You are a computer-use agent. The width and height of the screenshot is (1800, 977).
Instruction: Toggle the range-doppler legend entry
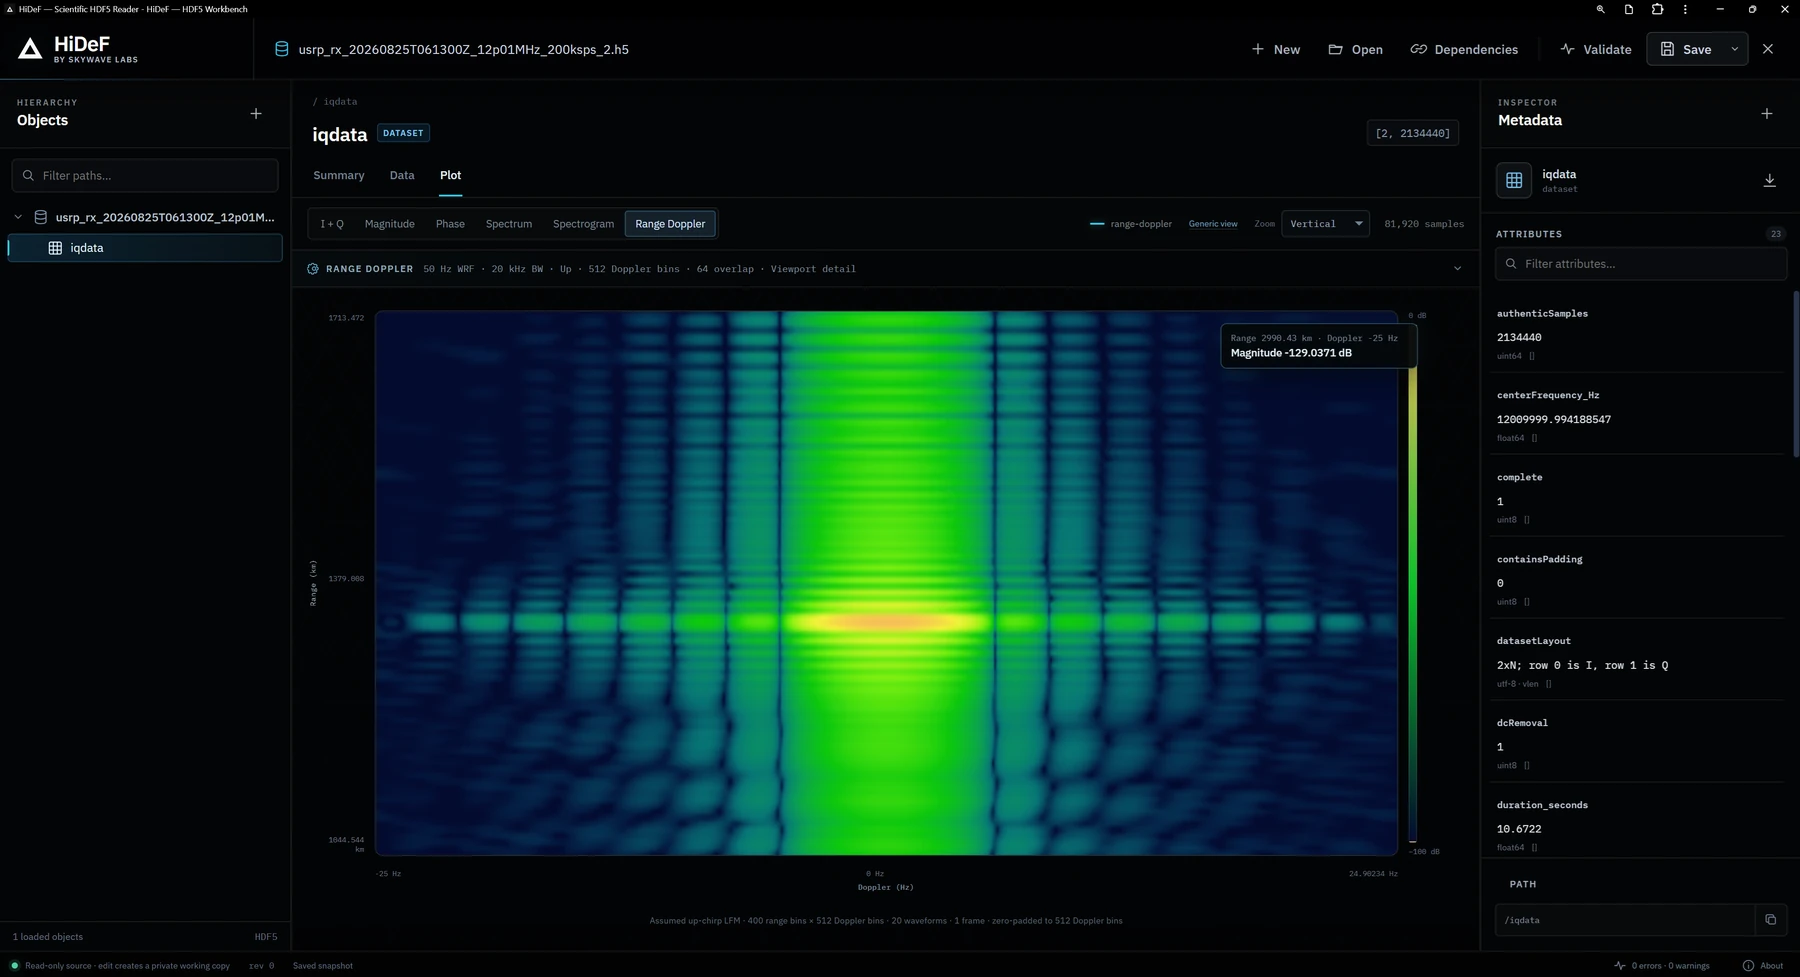click(x=1131, y=224)
